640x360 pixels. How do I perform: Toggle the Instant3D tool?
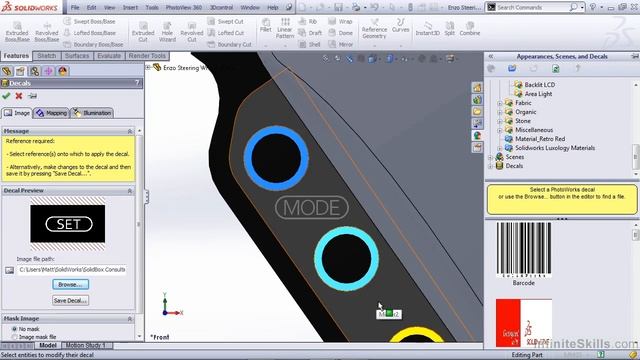click(427, 29)
